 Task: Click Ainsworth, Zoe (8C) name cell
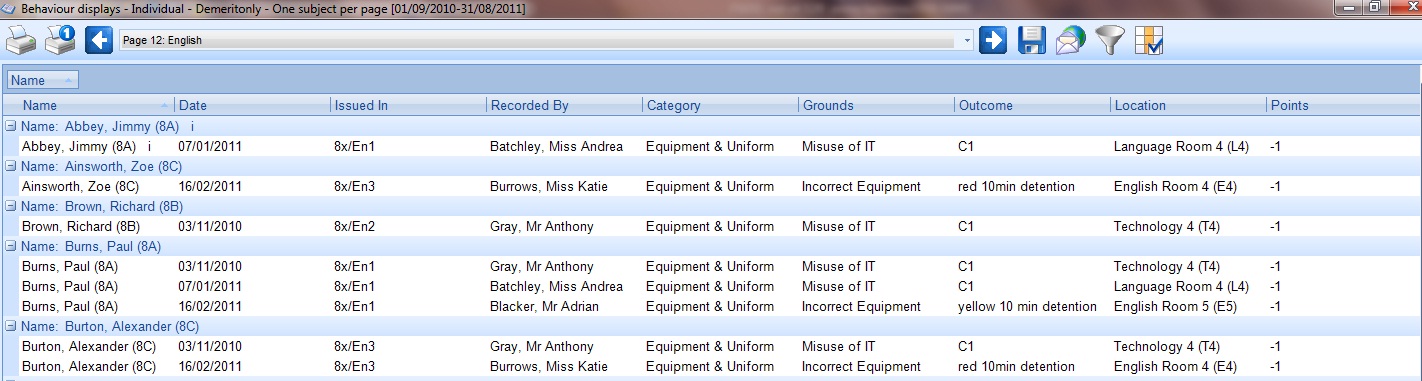pyautogui.click(x=81, y=187)
